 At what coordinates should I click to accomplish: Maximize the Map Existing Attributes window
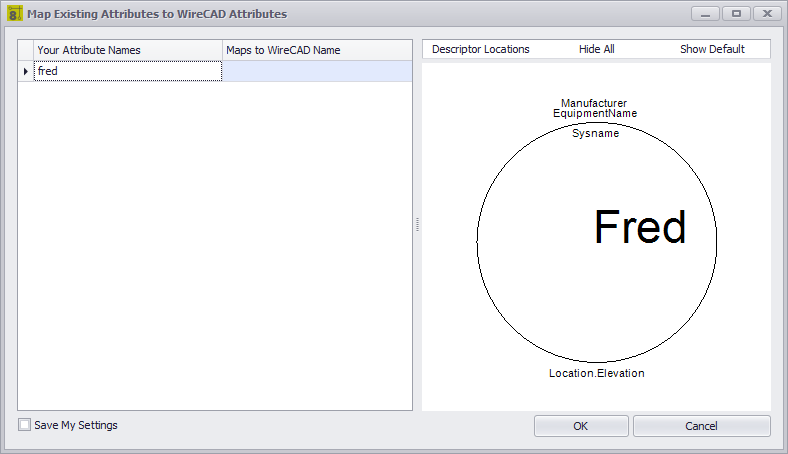[736, 14]
